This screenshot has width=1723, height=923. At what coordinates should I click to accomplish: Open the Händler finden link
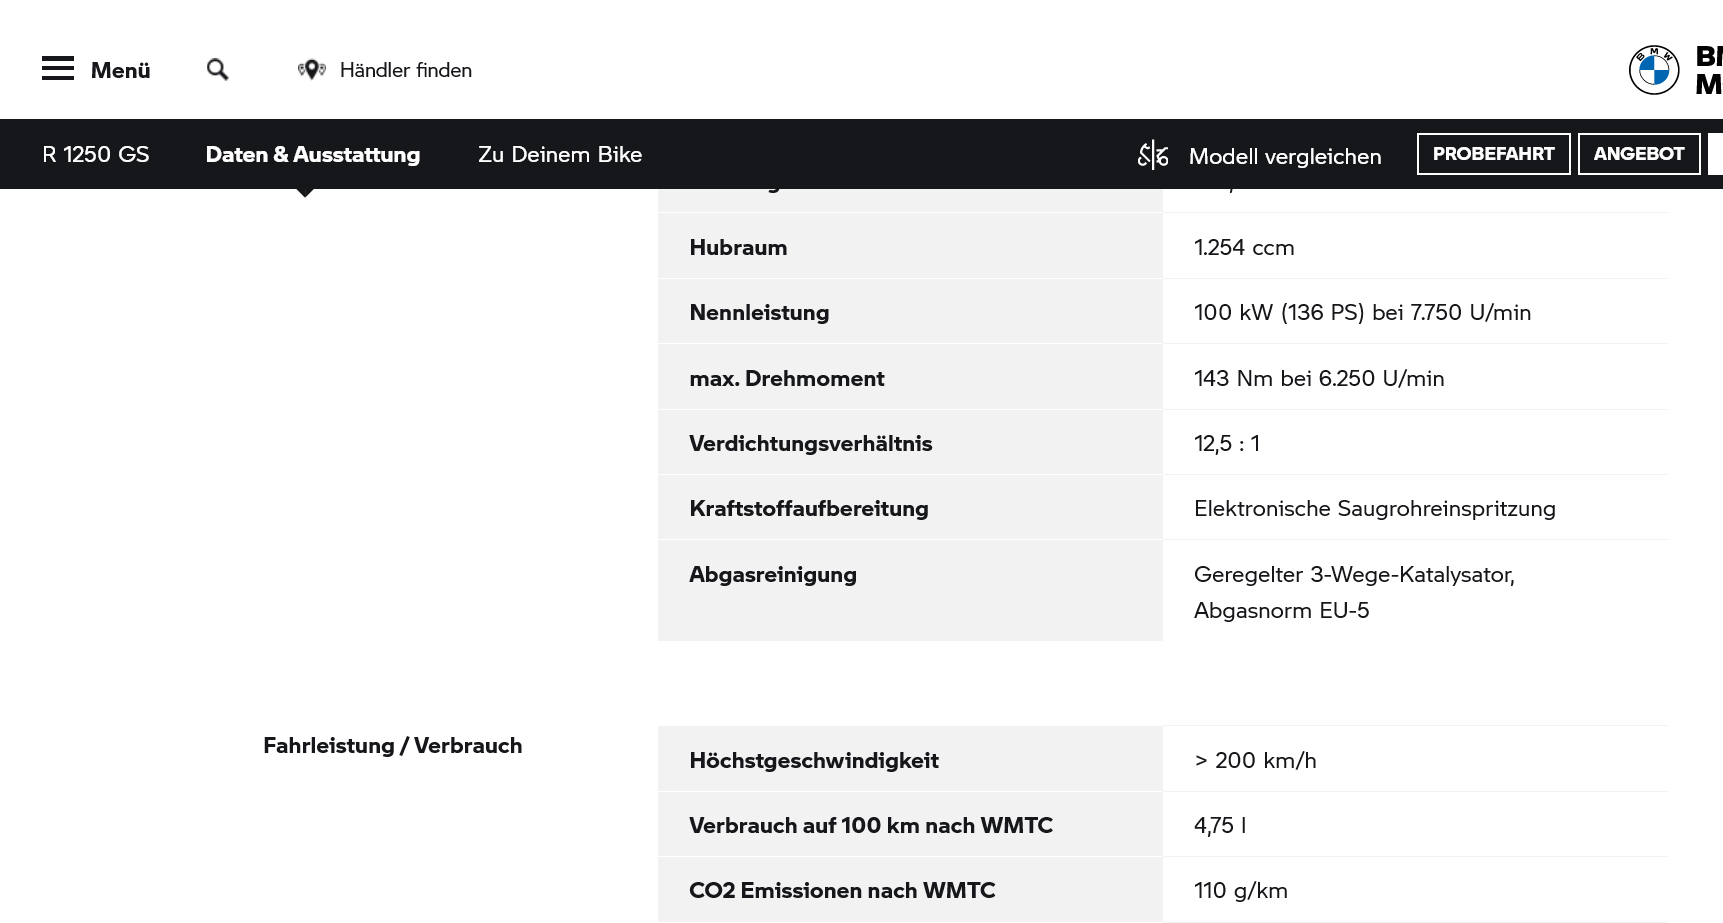pyautogui.click(x=405, y=70)
